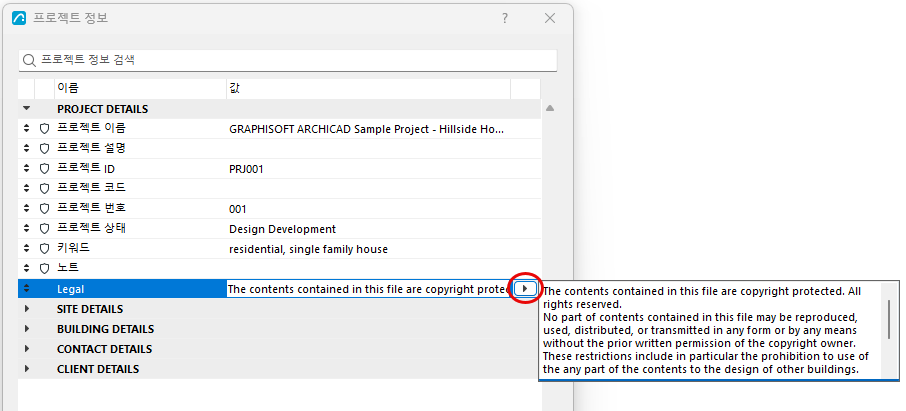Select the 노트 row label

point(68,268)
